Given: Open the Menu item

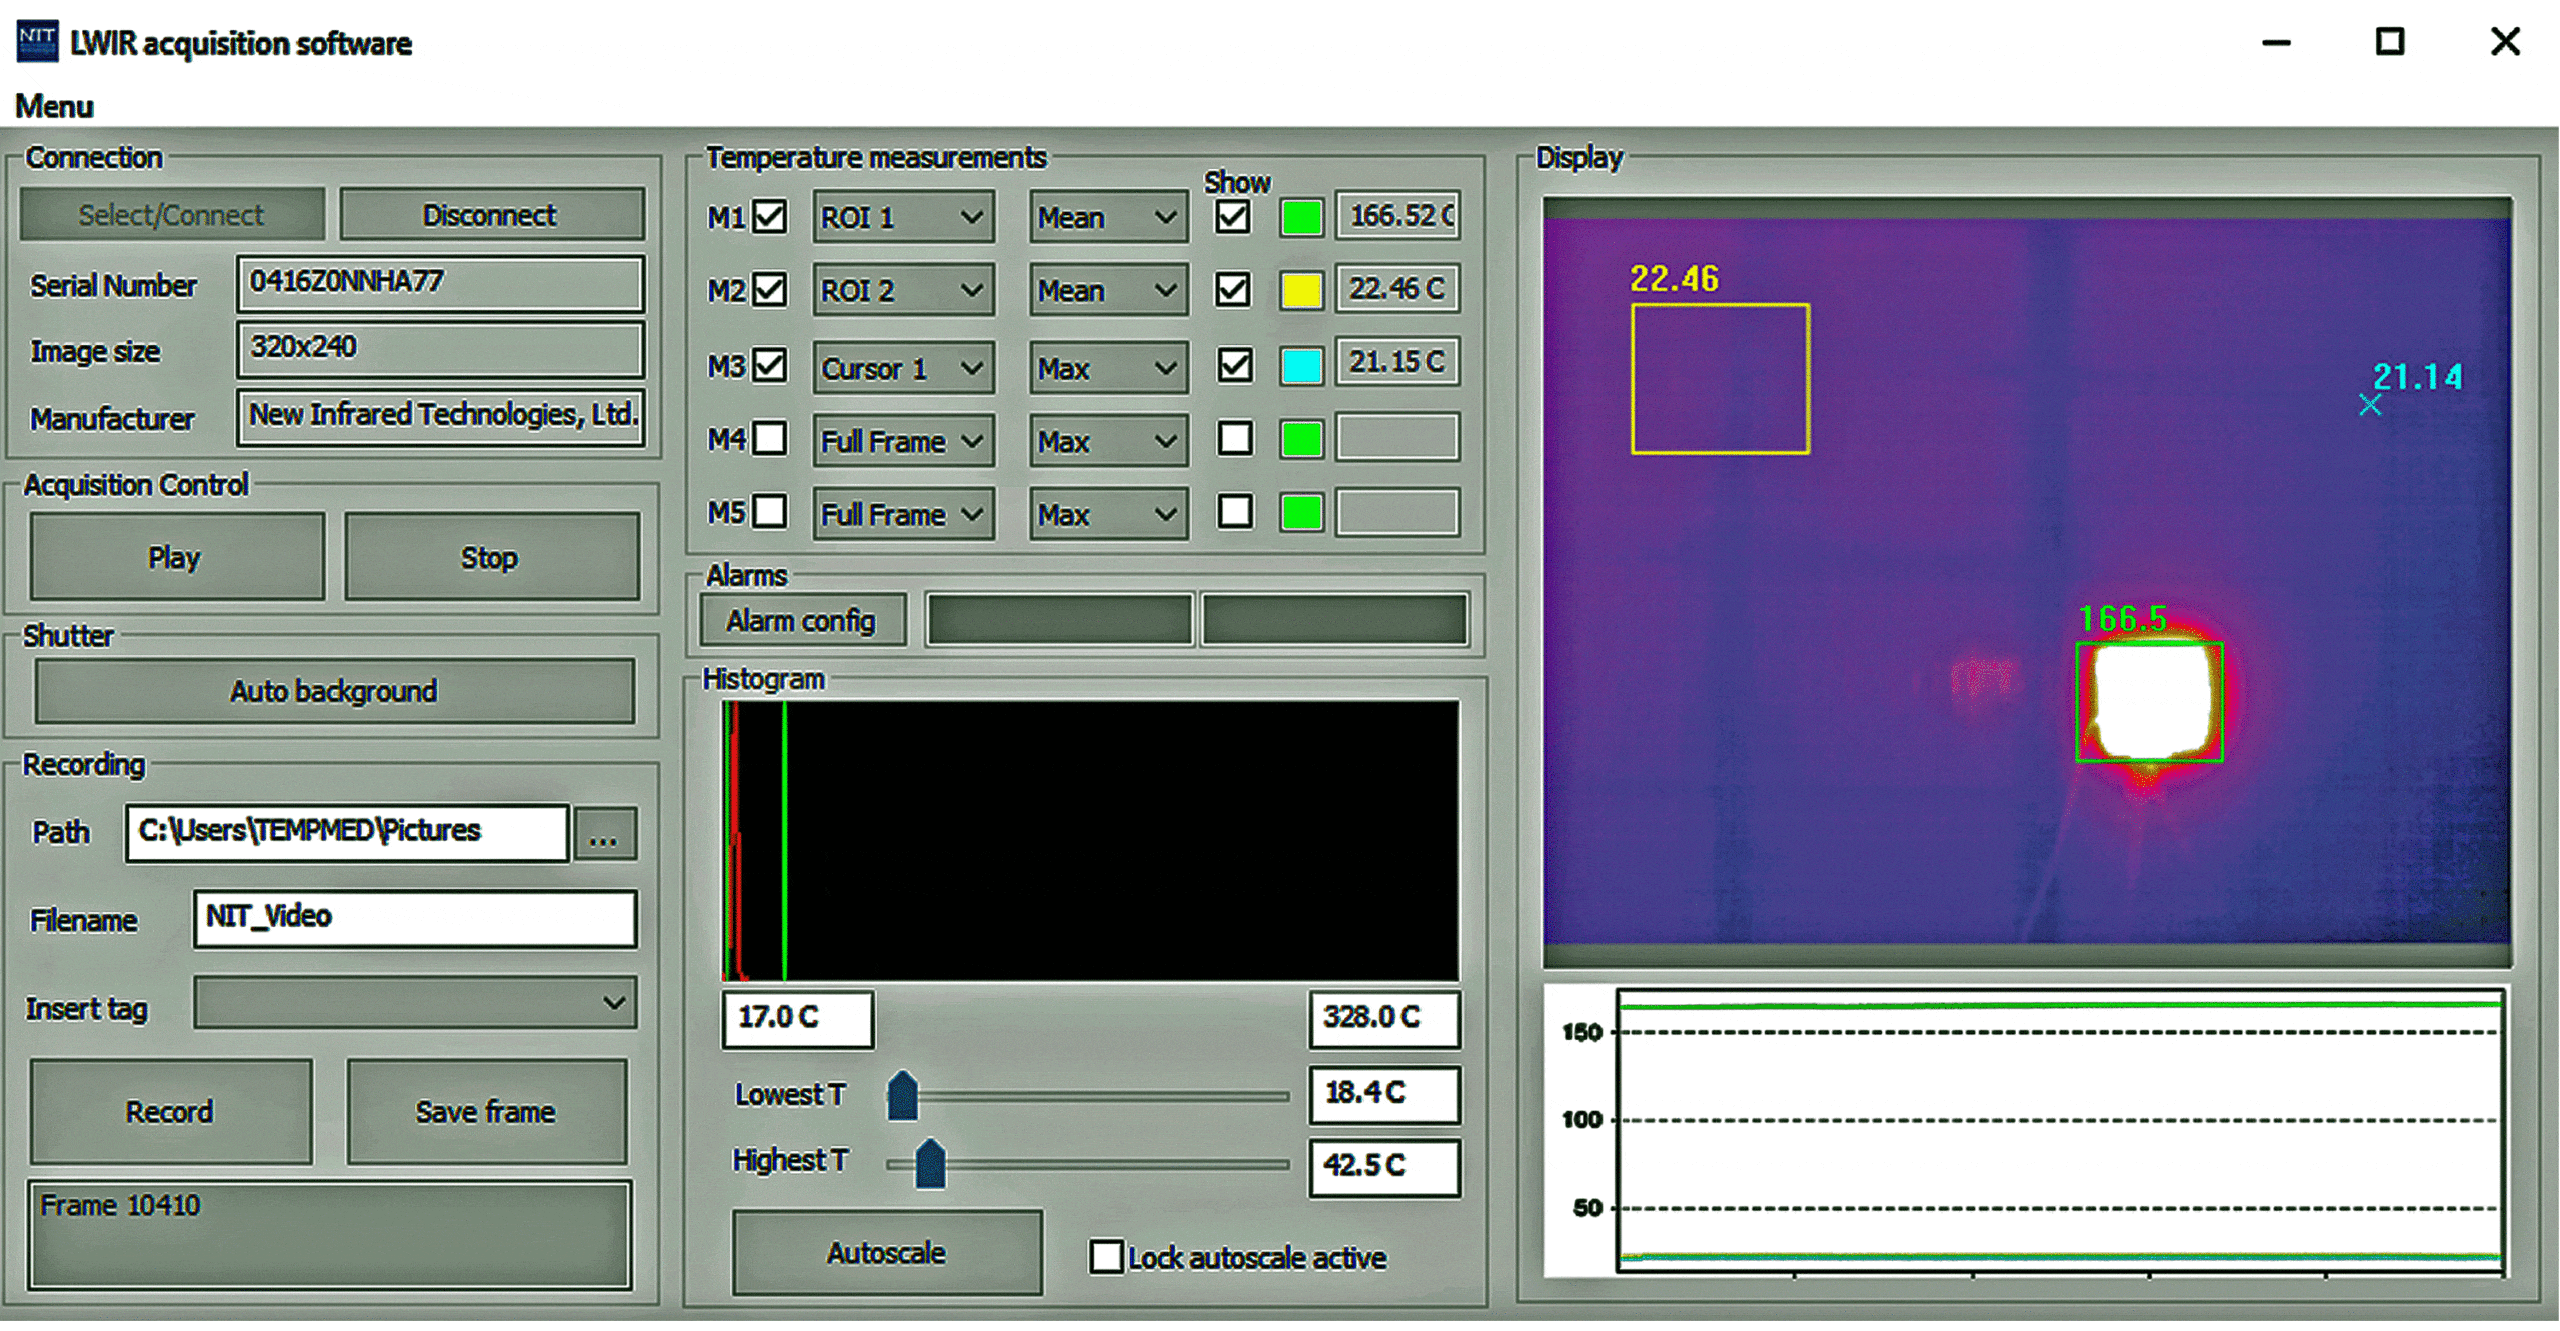Looking at the screenshot, I should 55,106.
